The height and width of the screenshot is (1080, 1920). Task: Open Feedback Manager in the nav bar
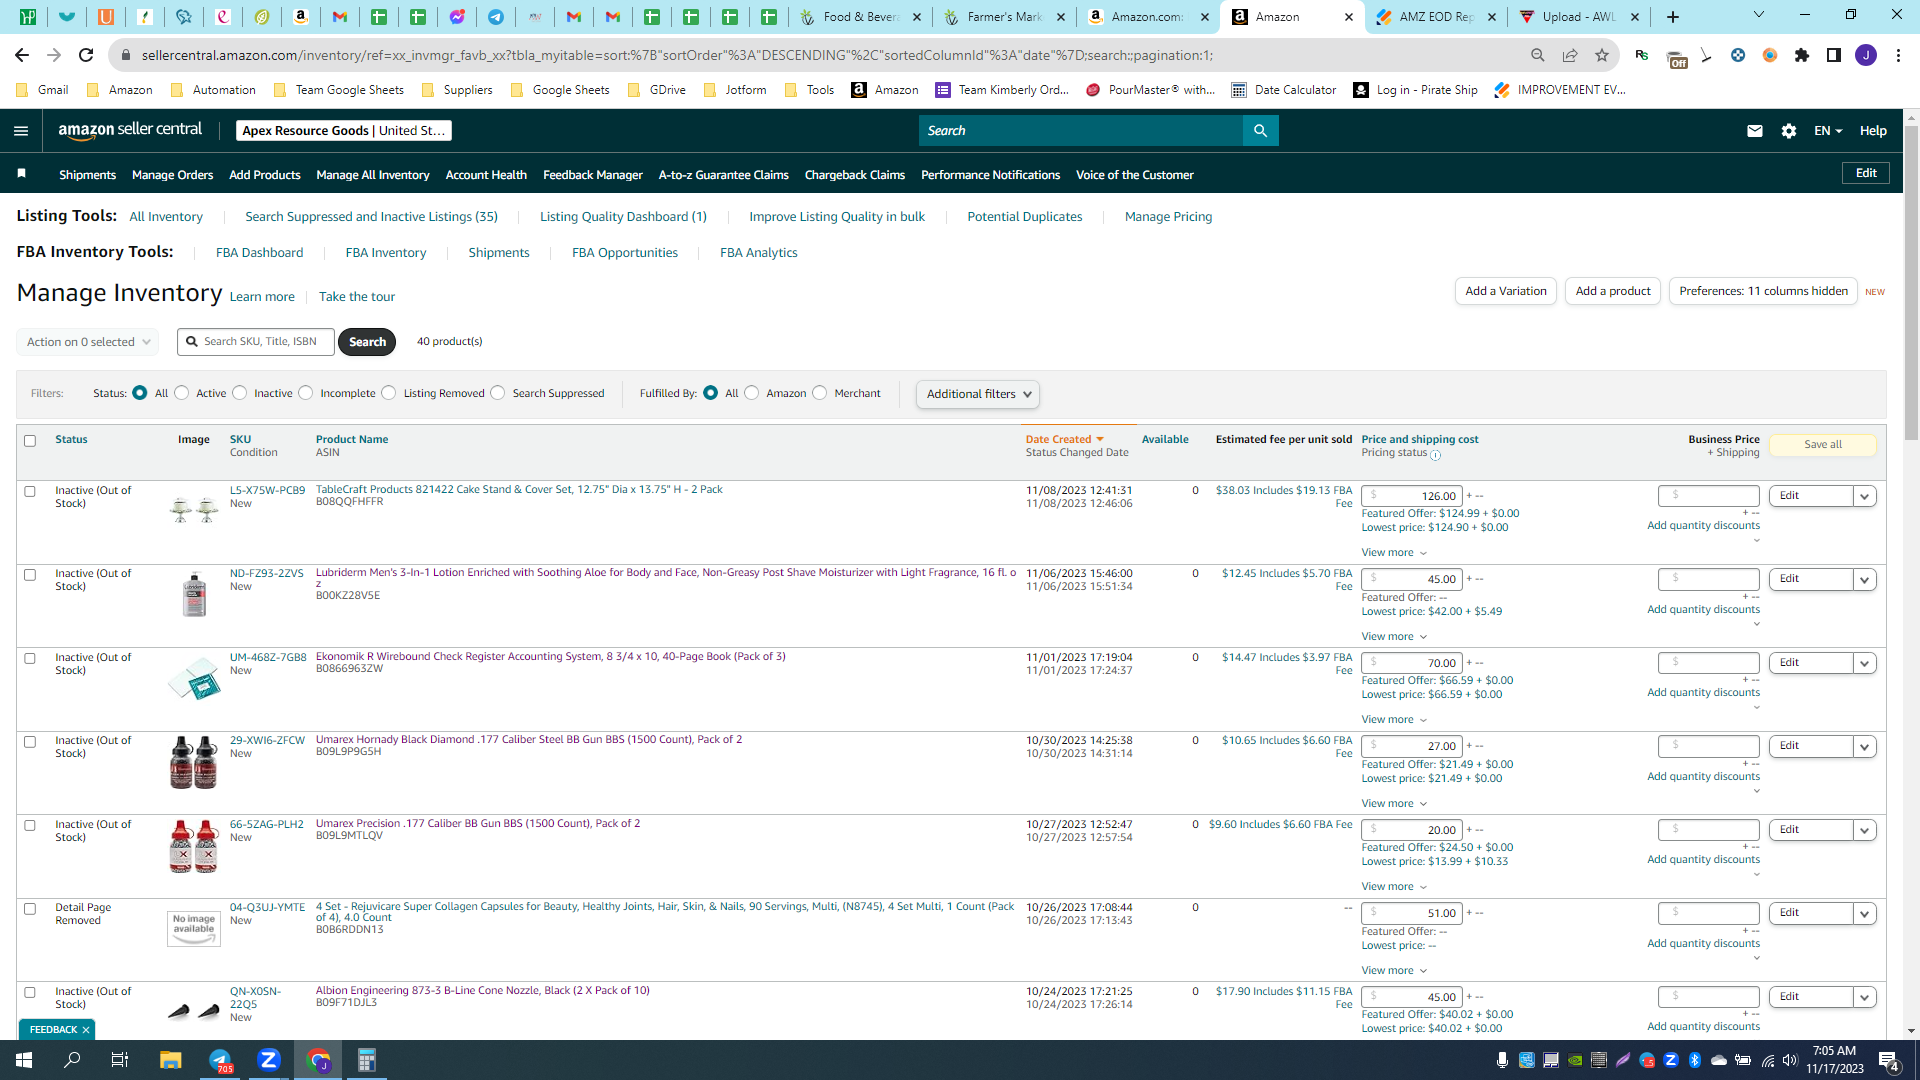[593, 175]
